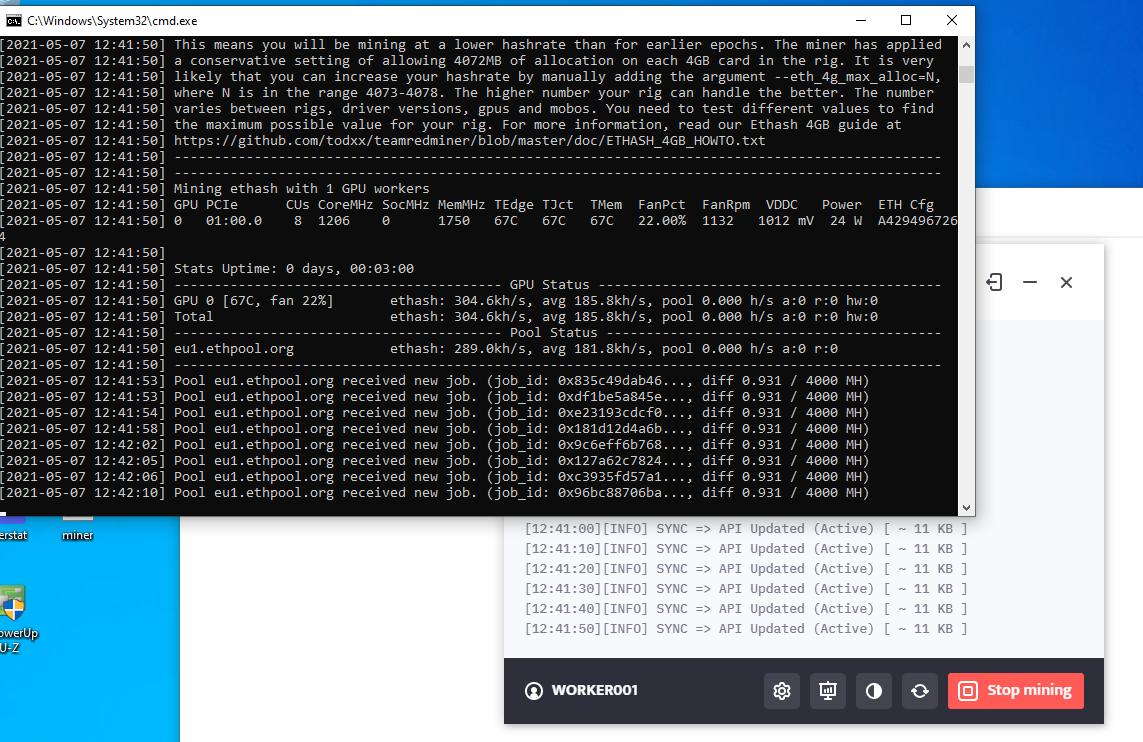Viewport: 1143px width, 742px height.
Task: Click the benchmark monitor icon beside settings
Action: pyautogui.click(x=827, y=691)
